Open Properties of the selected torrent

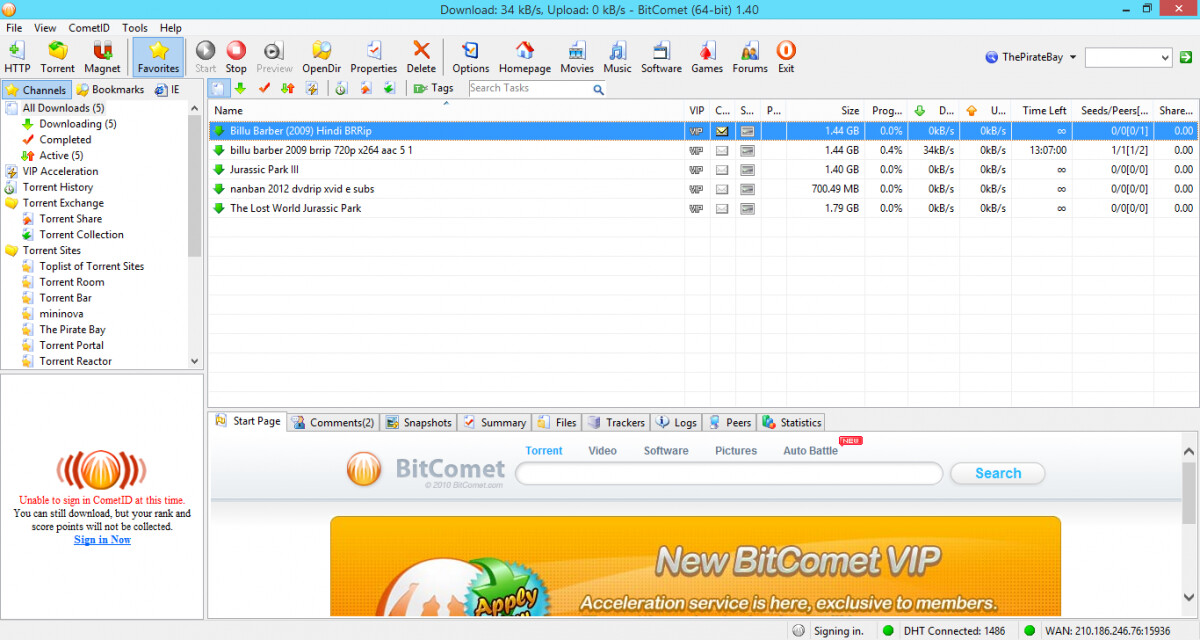[x=373, y=56]
